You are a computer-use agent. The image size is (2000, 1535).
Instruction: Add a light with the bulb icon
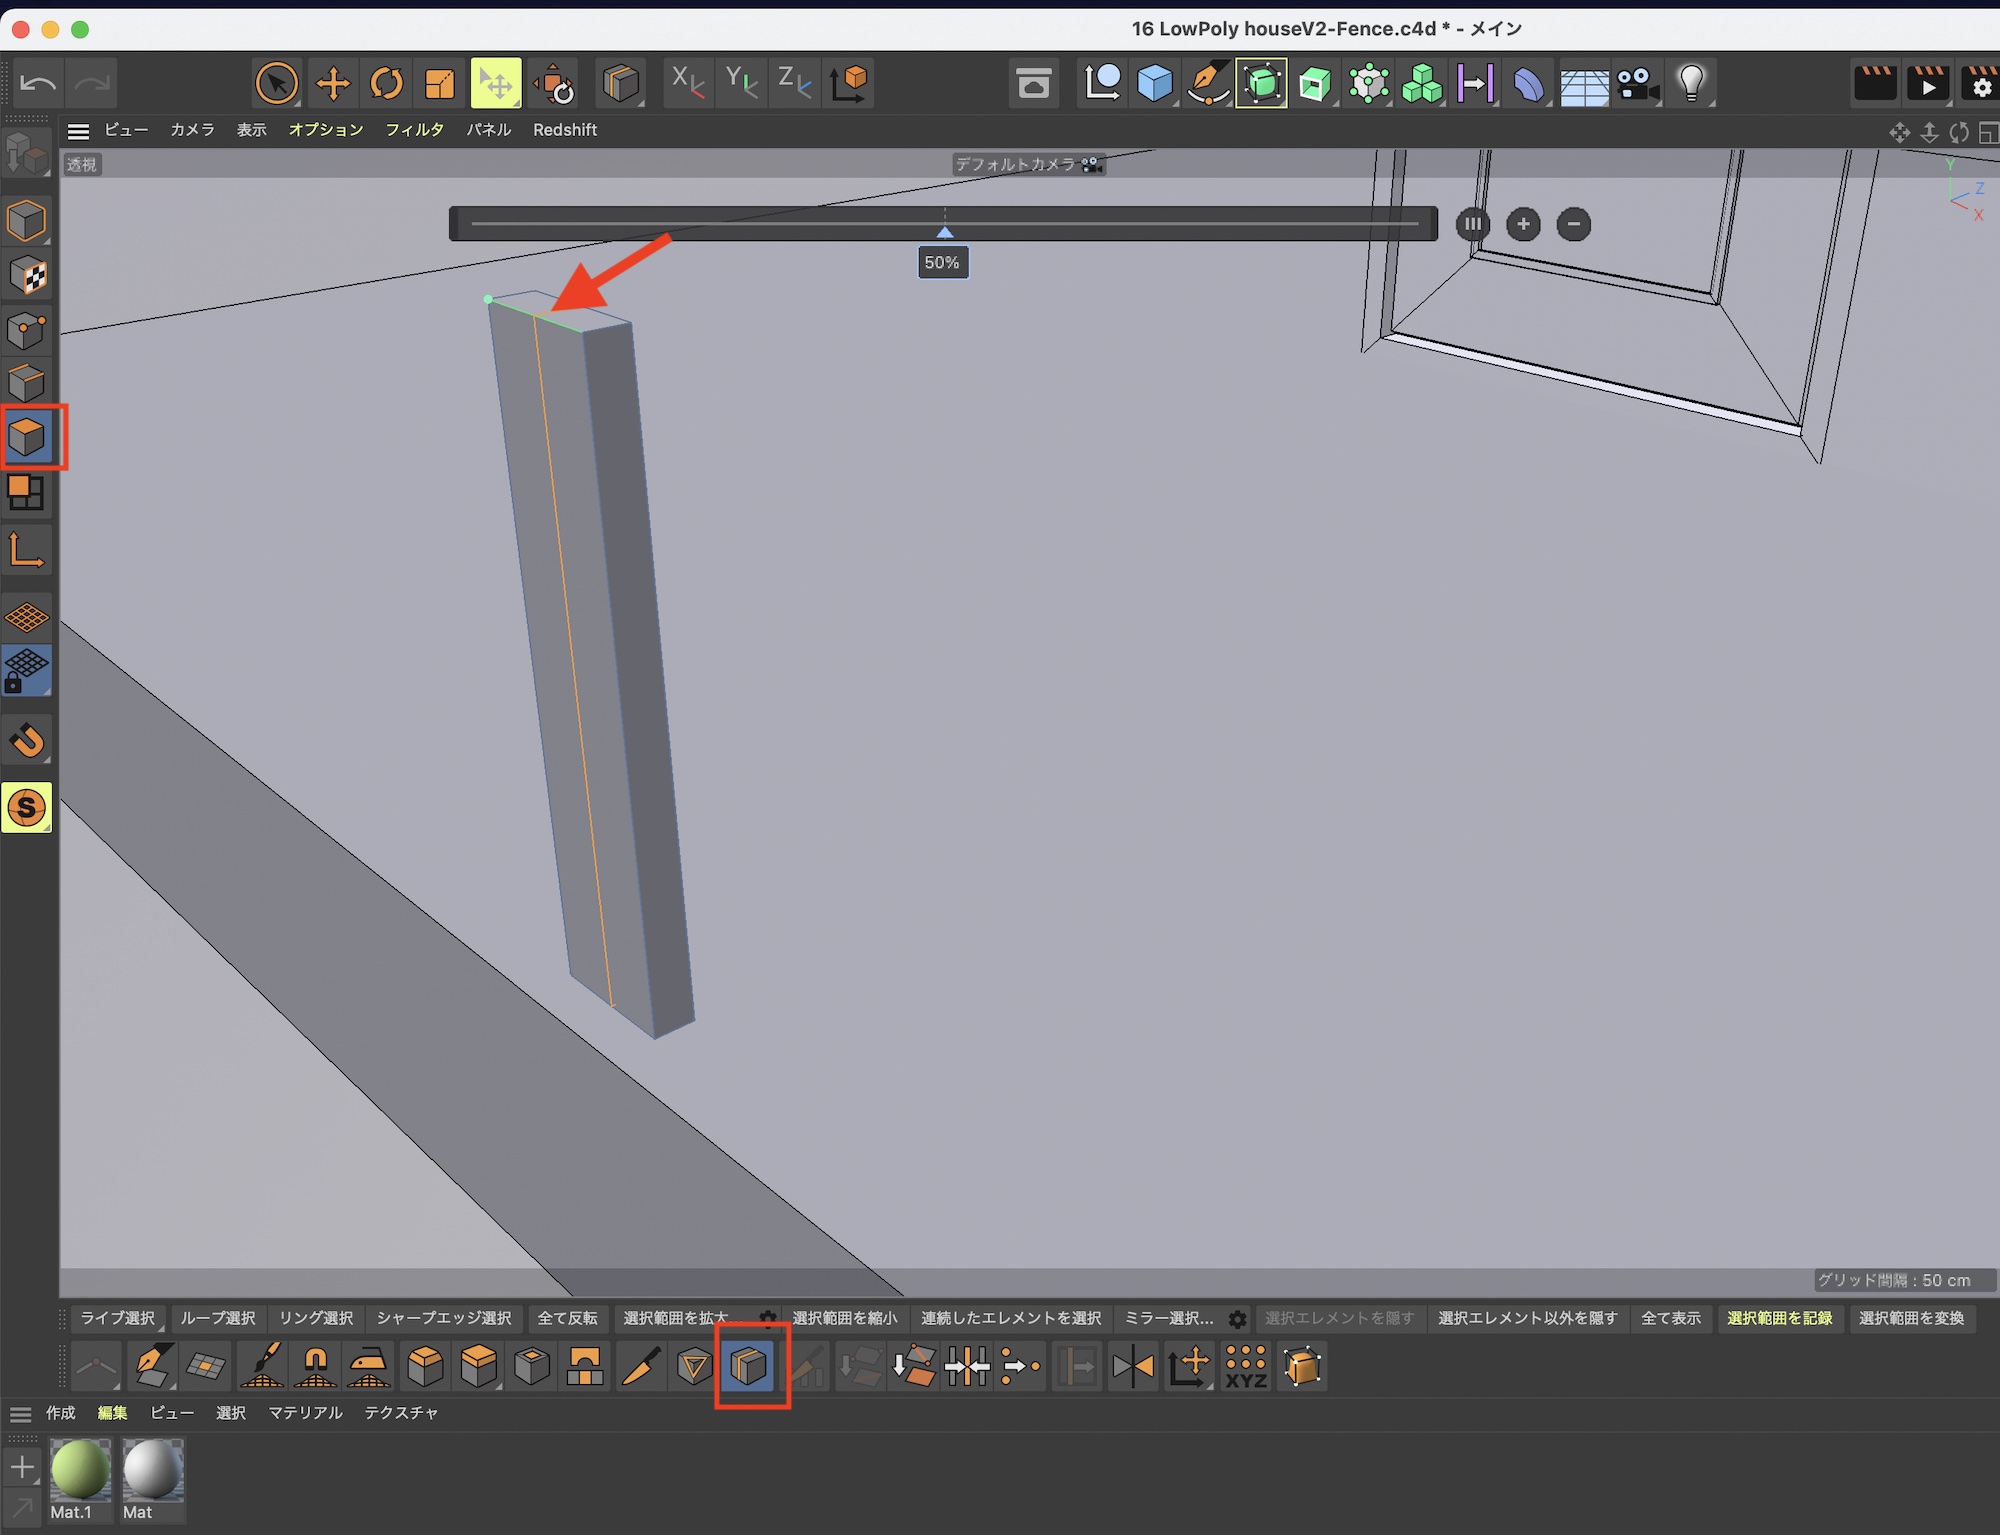(x=1690, y=83)
